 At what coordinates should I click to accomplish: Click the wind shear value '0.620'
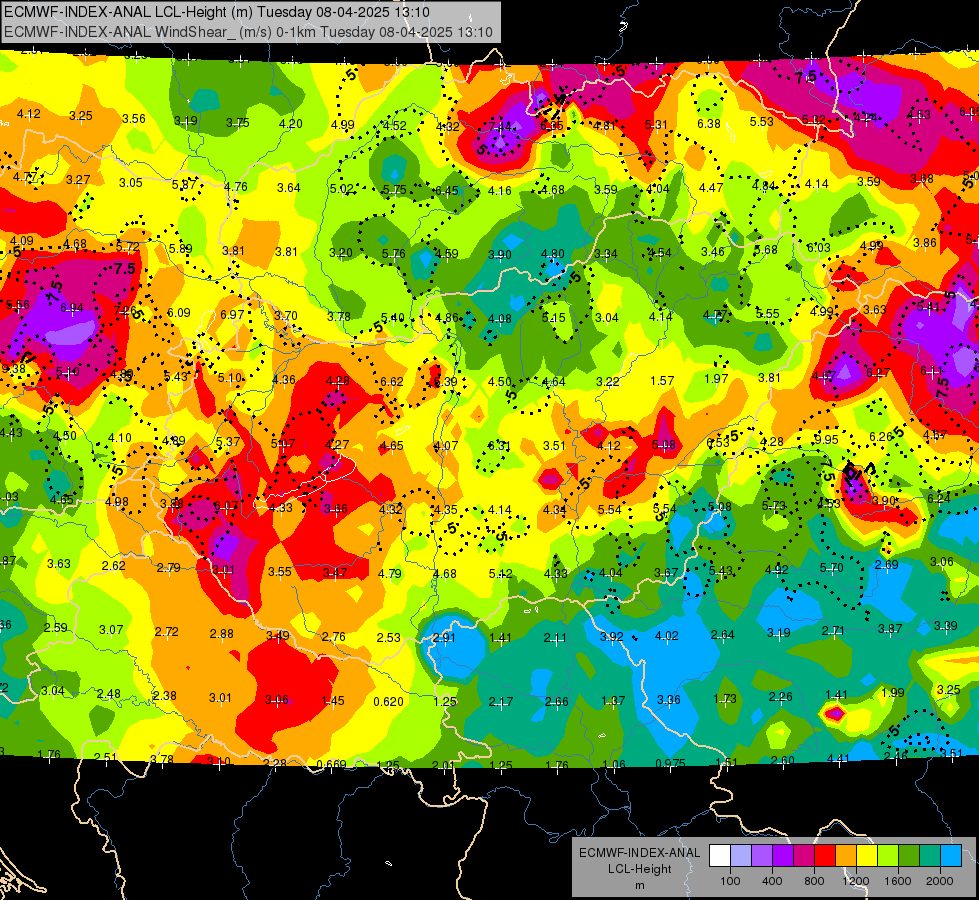point(388,702)
